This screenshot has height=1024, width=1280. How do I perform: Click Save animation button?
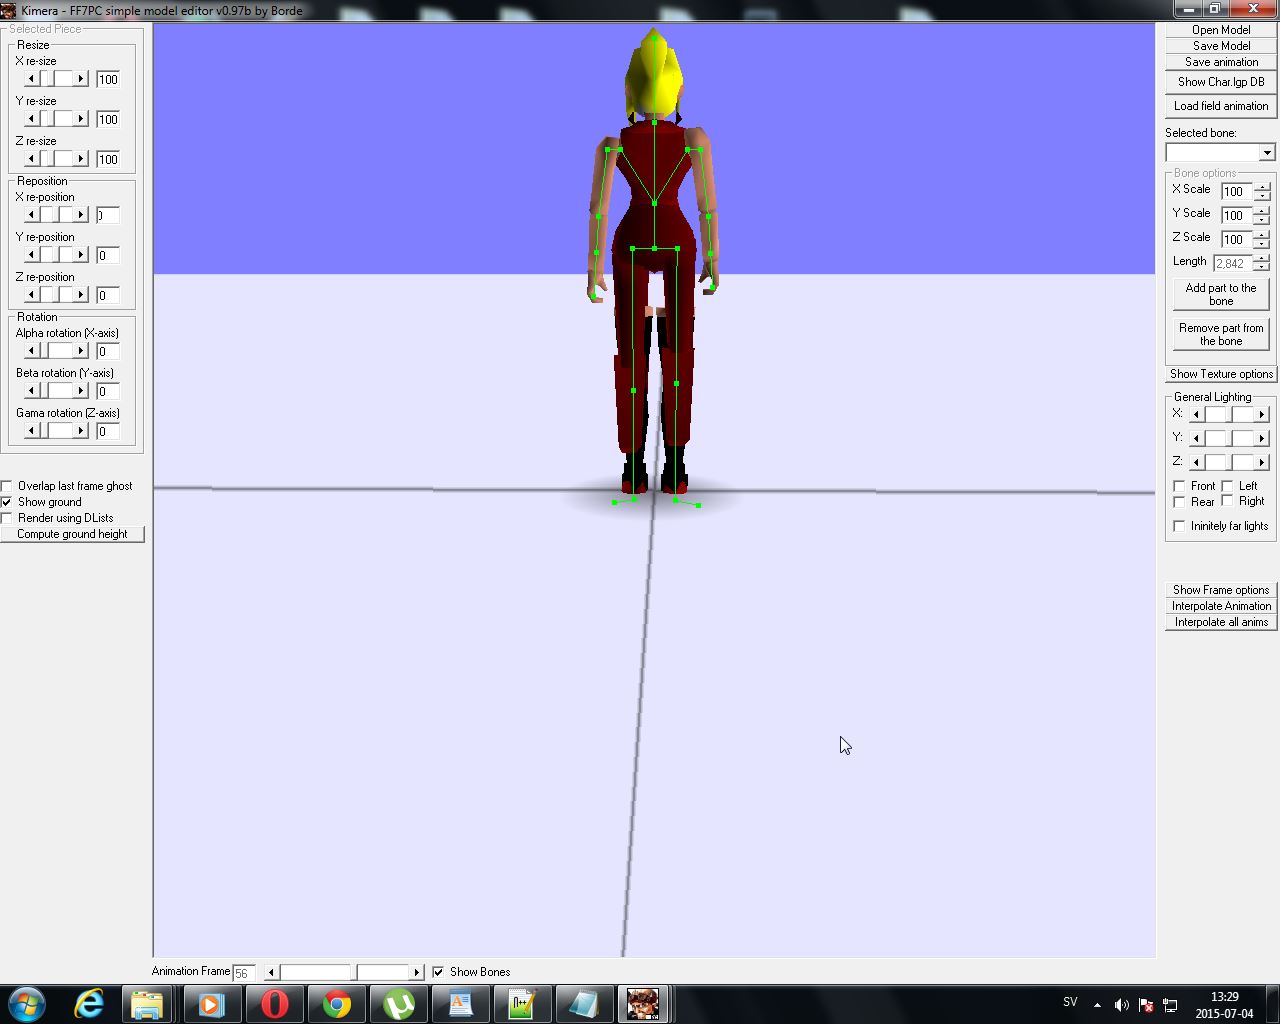pyautogui.click(x=1221, y=62)
